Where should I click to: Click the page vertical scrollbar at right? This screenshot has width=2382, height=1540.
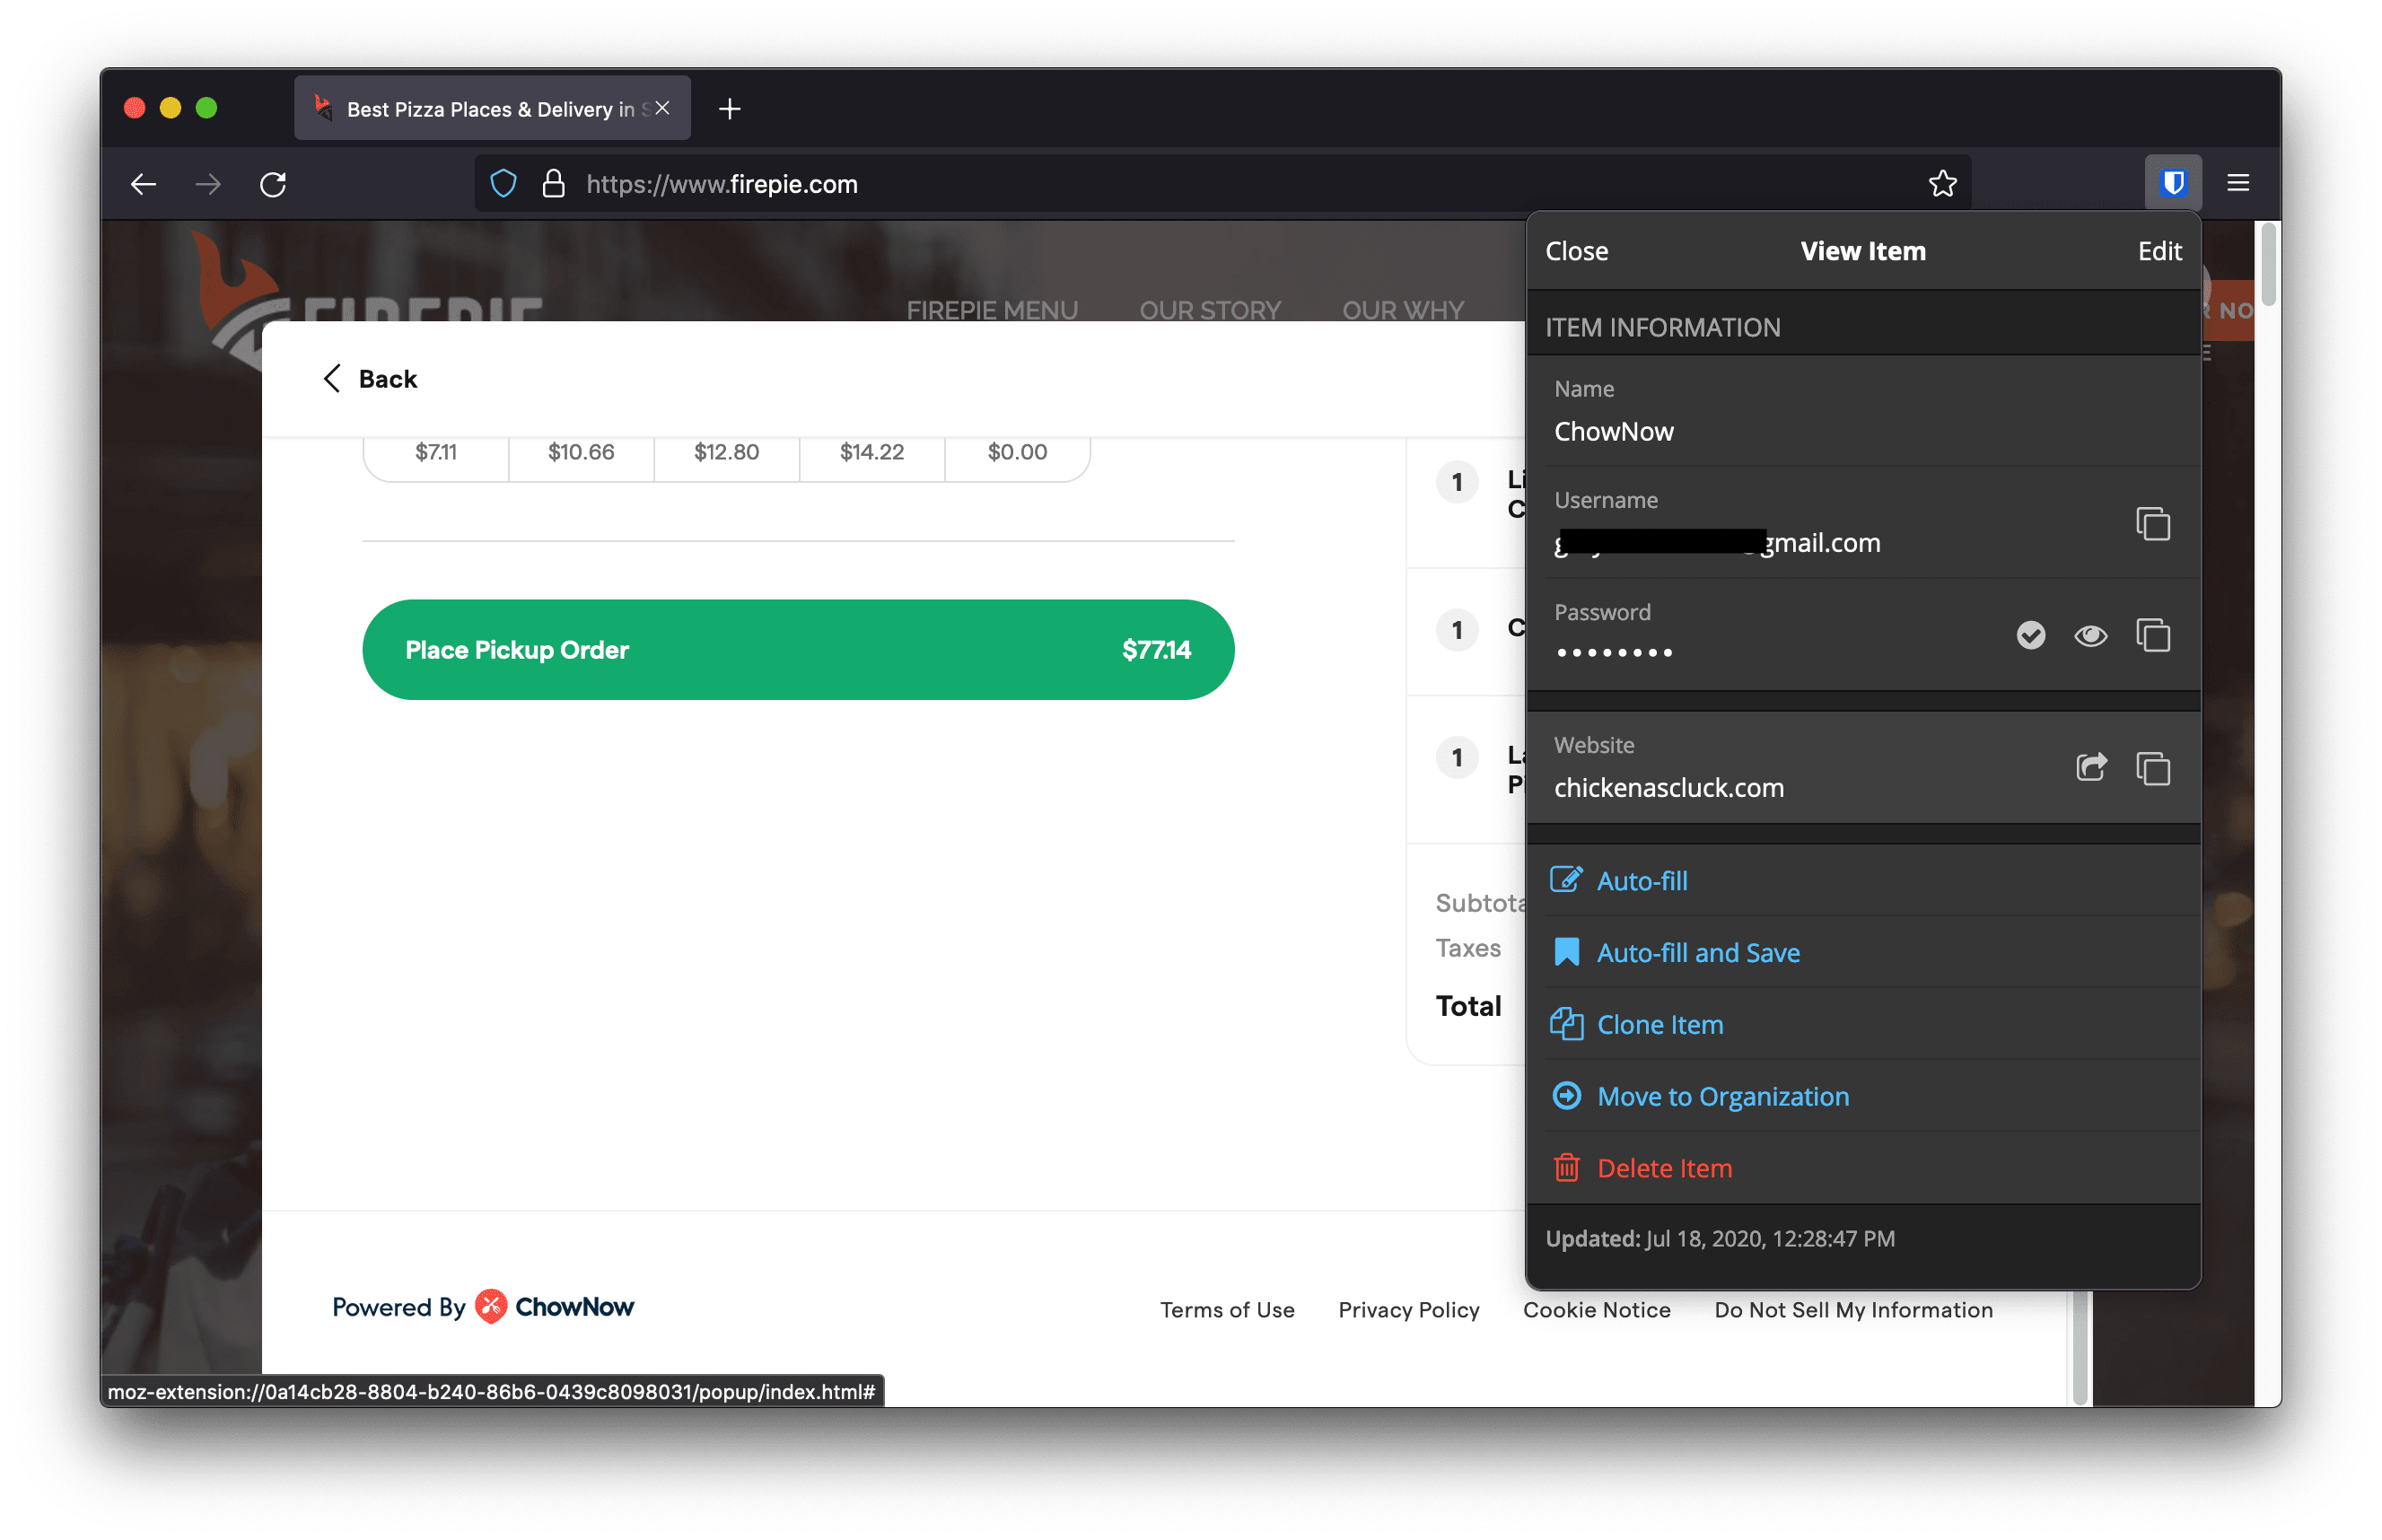coord(2267,264)
